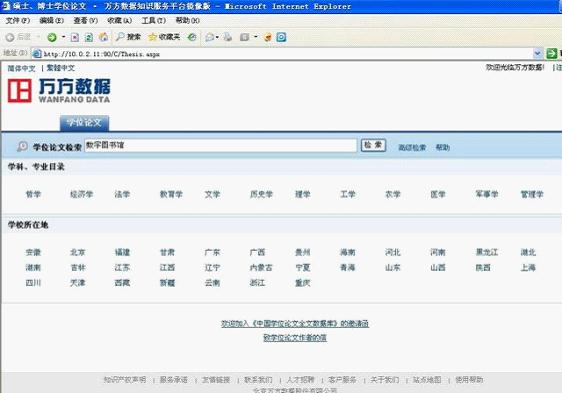Expand the address bar dropdown arrow
The image size is (562, 393).
537,54
